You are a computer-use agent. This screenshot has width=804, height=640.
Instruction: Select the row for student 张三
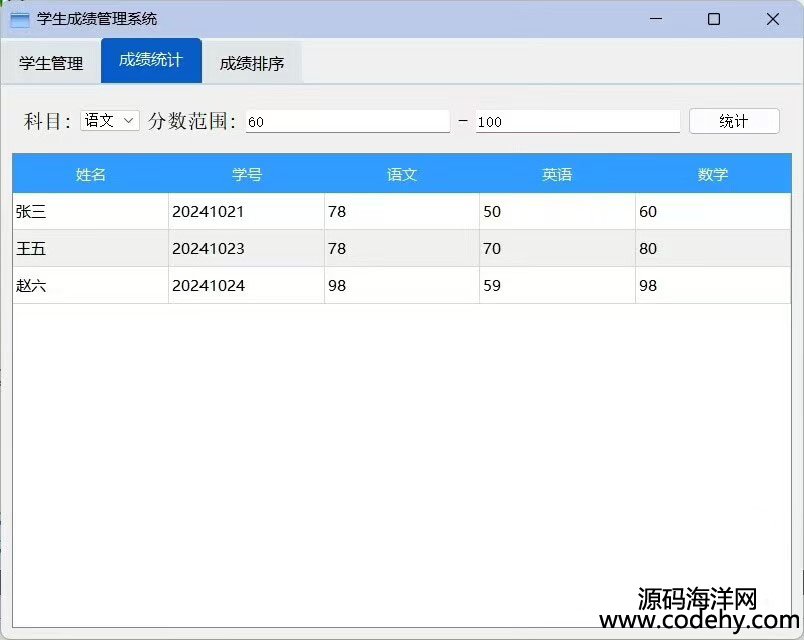[x=91, y=212]
